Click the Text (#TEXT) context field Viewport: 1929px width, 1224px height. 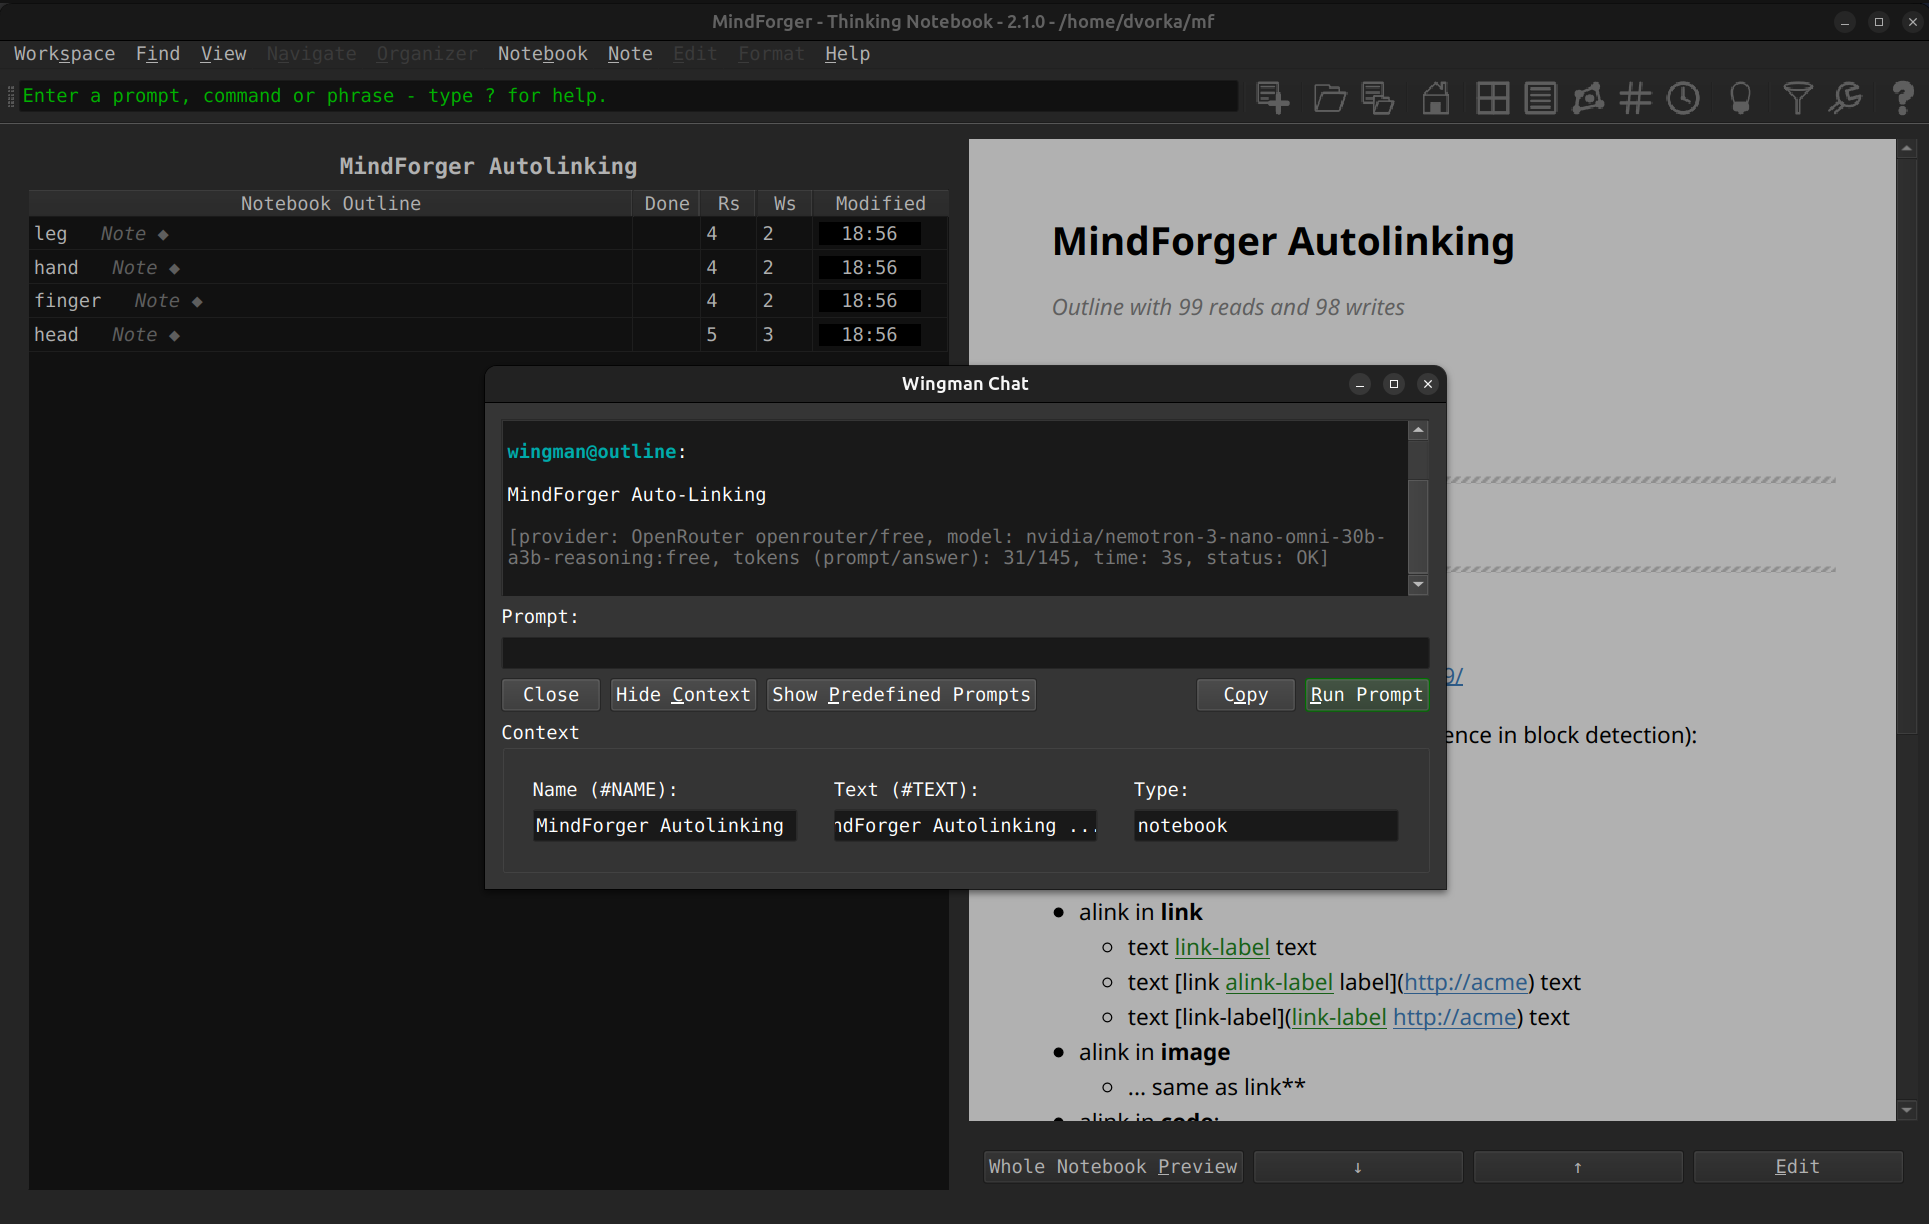pos(965,826)
